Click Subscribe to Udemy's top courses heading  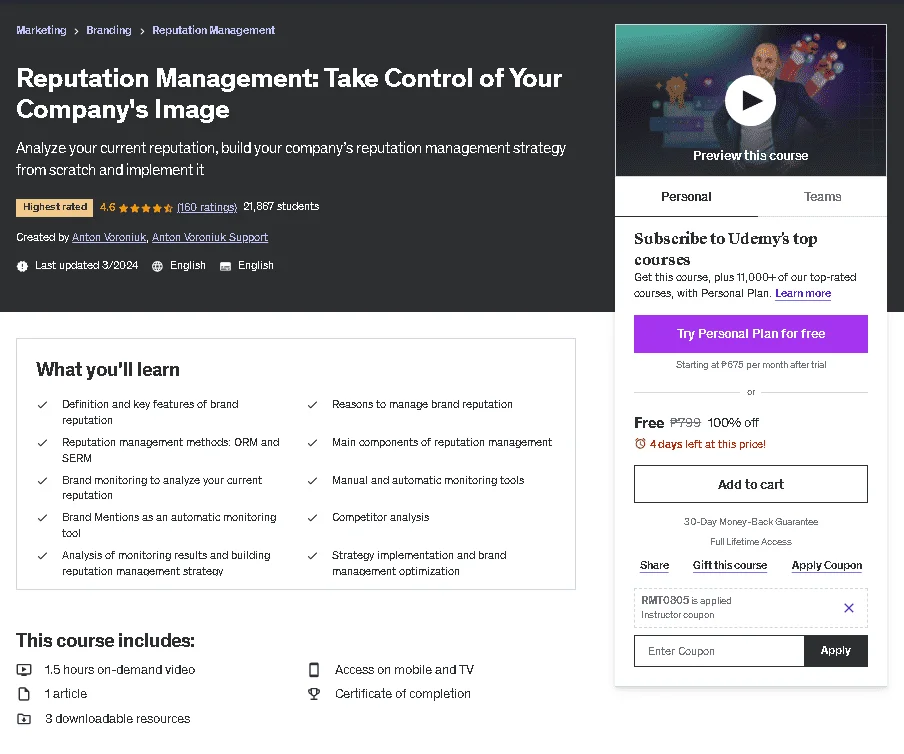click(725, 248)
